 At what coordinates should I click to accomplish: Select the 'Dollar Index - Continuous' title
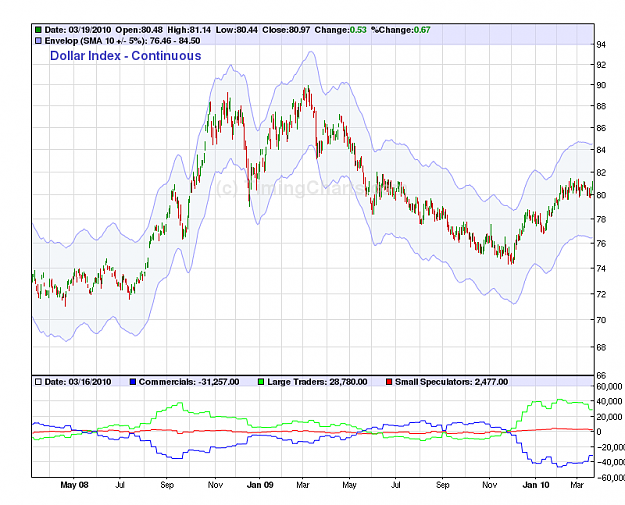click(126, 56)
